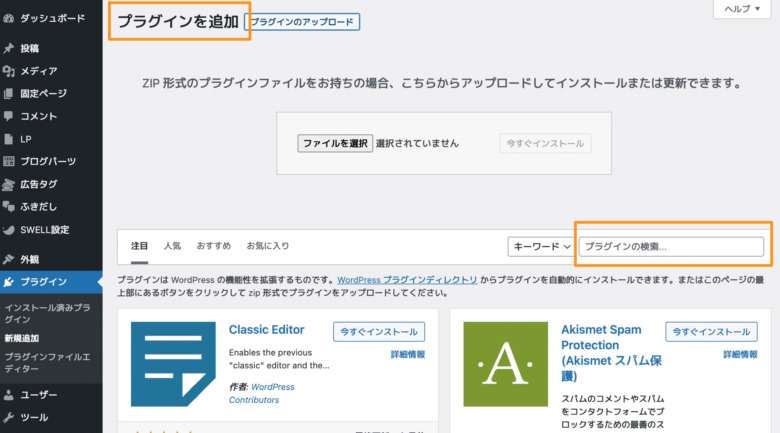Open 詳細情報 for Classic Editor

(407, 354)
